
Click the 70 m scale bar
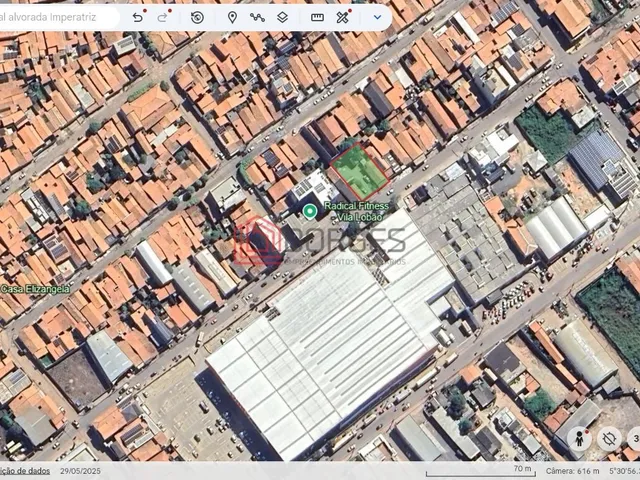point(481,471)
